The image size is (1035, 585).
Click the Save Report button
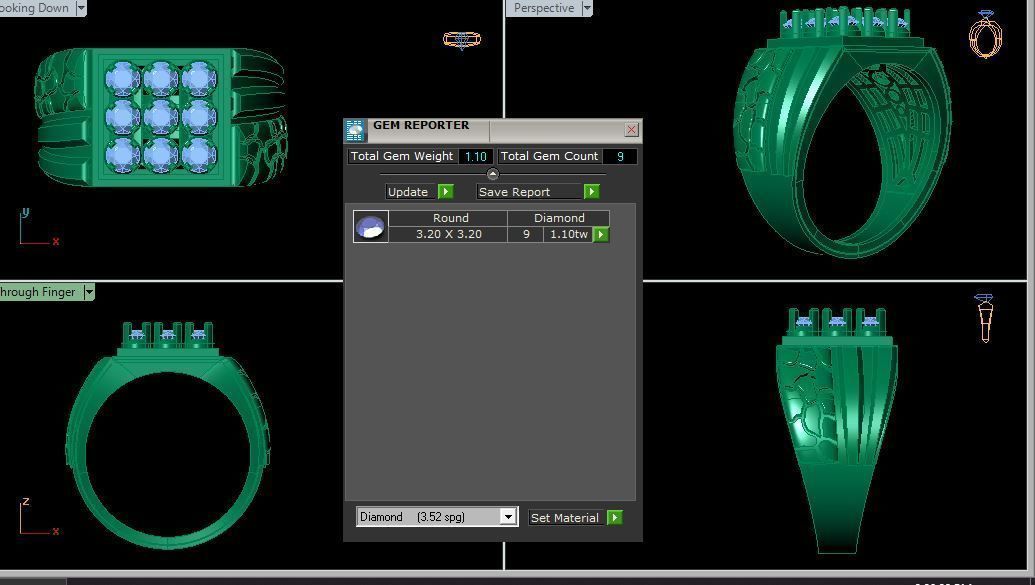click(x=529, y=191)
